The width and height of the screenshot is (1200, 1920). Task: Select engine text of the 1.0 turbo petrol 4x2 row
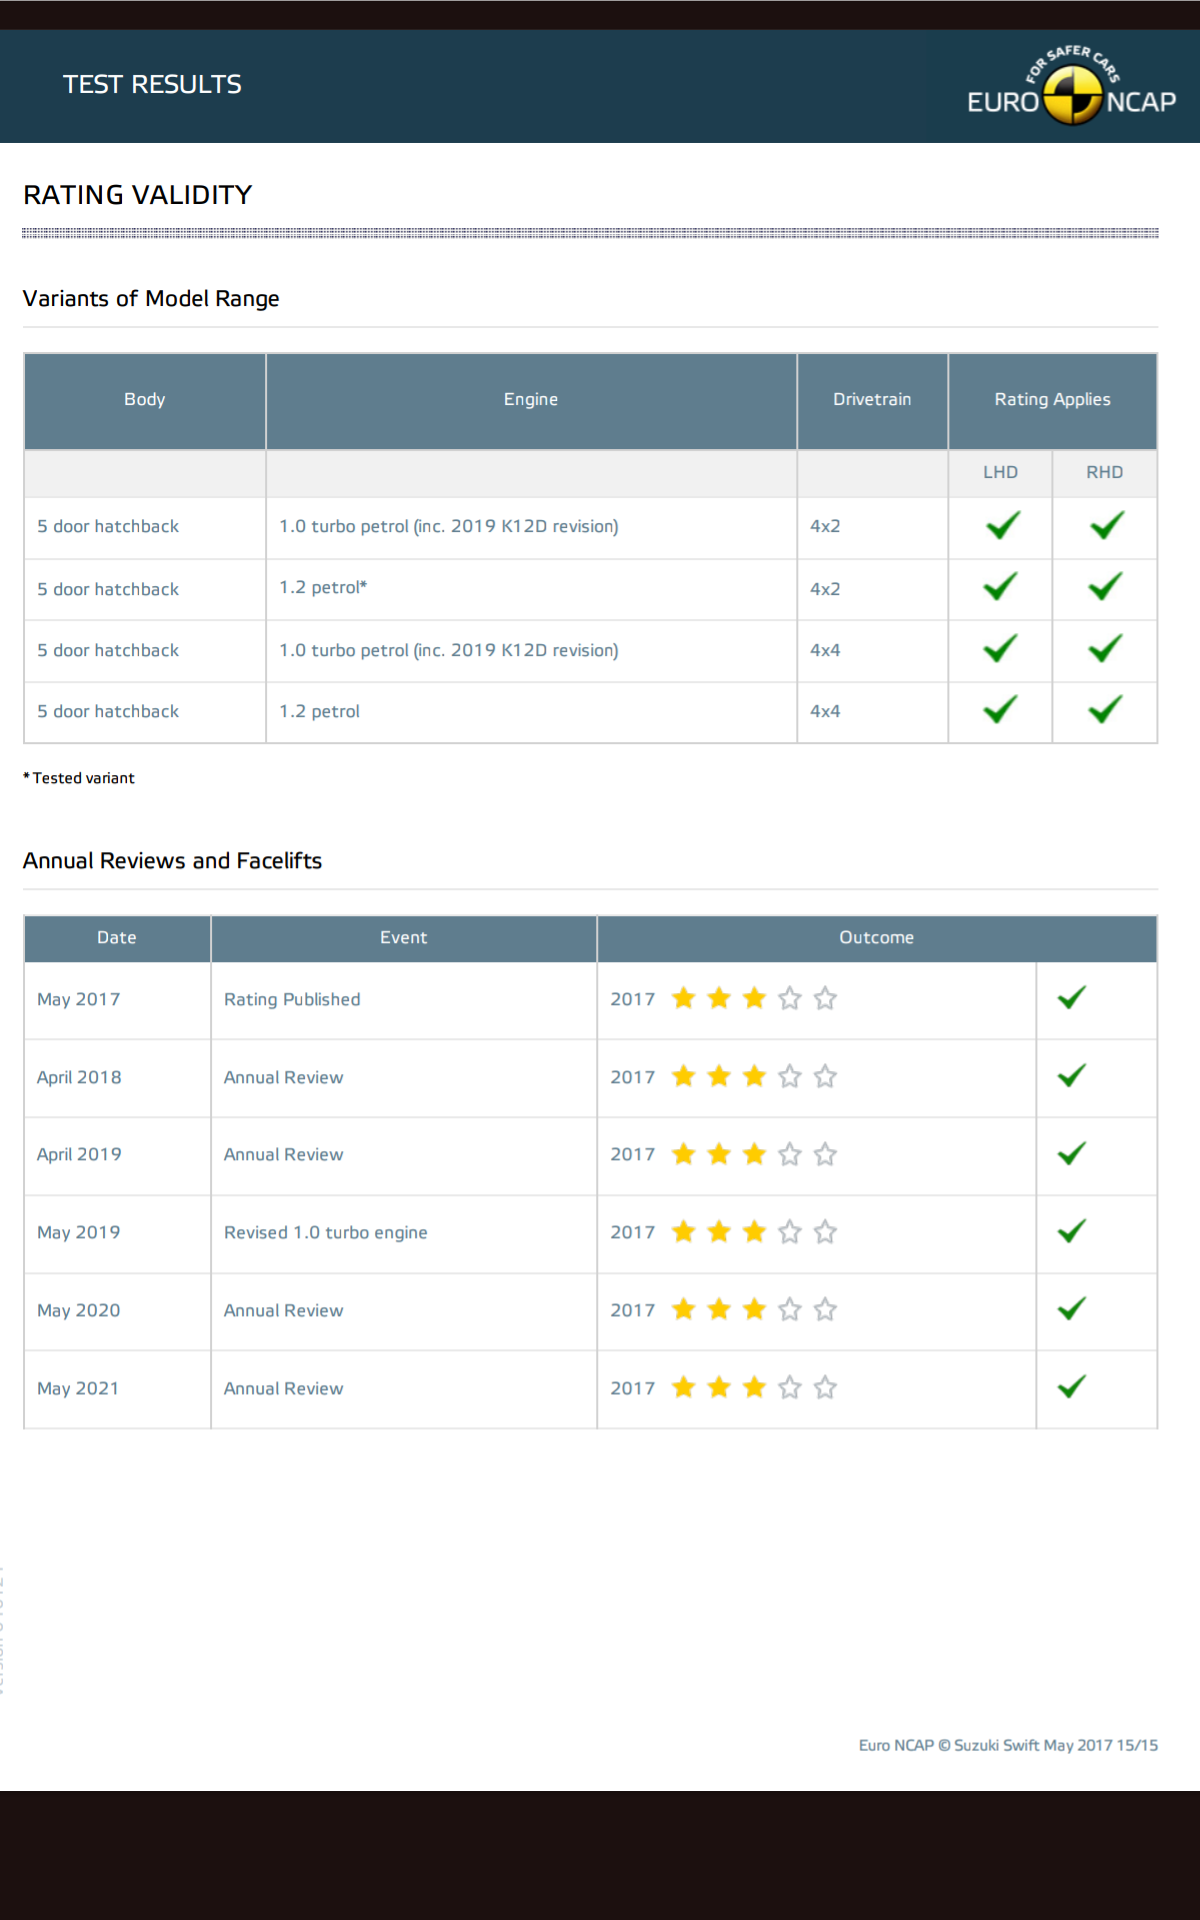tap(449, 527)
